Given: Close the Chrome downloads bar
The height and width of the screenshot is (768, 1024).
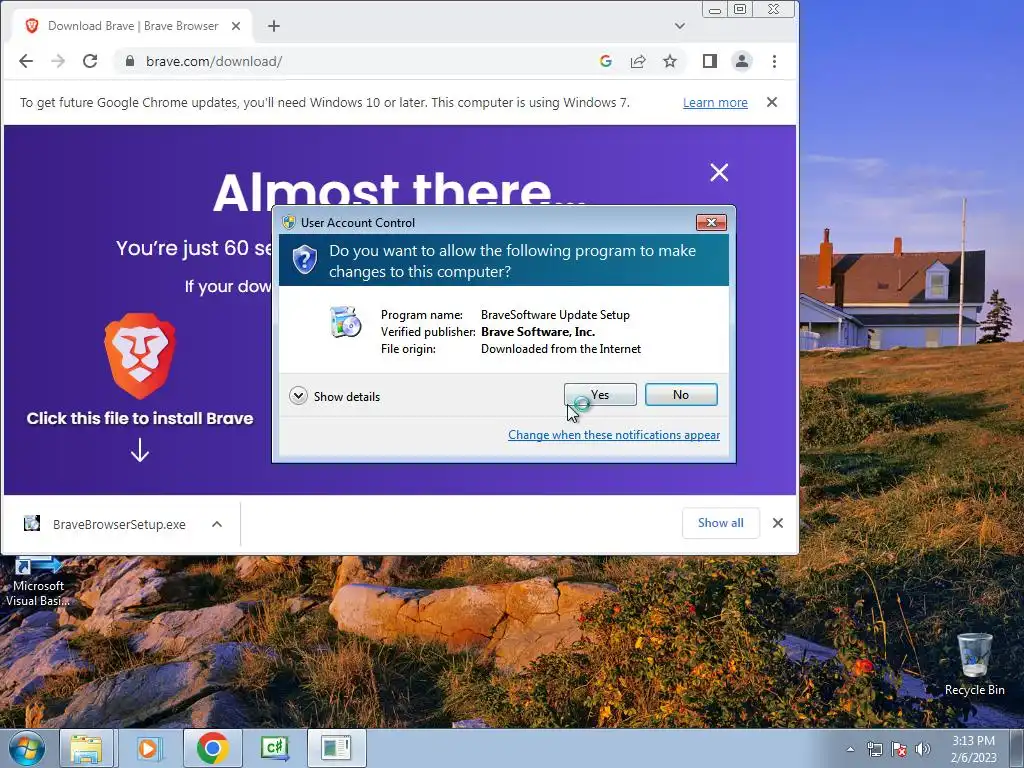Looking at the screenshot, I should tap(778, 523).
